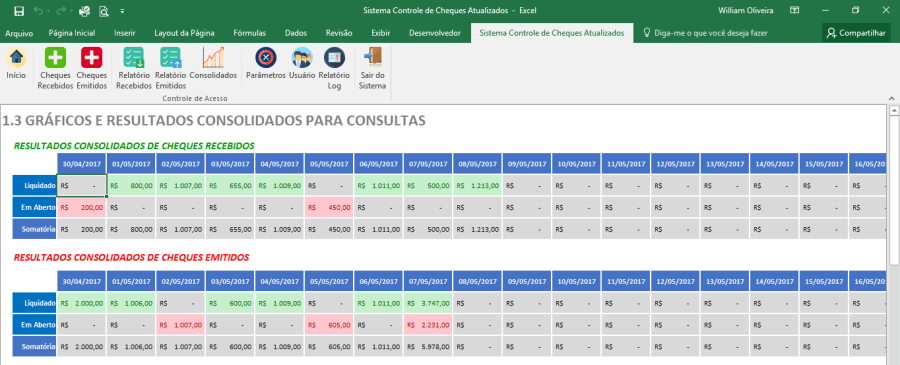Select Em Aberto R$ 605,00 cell in Emitidos

tap(329, 324)
